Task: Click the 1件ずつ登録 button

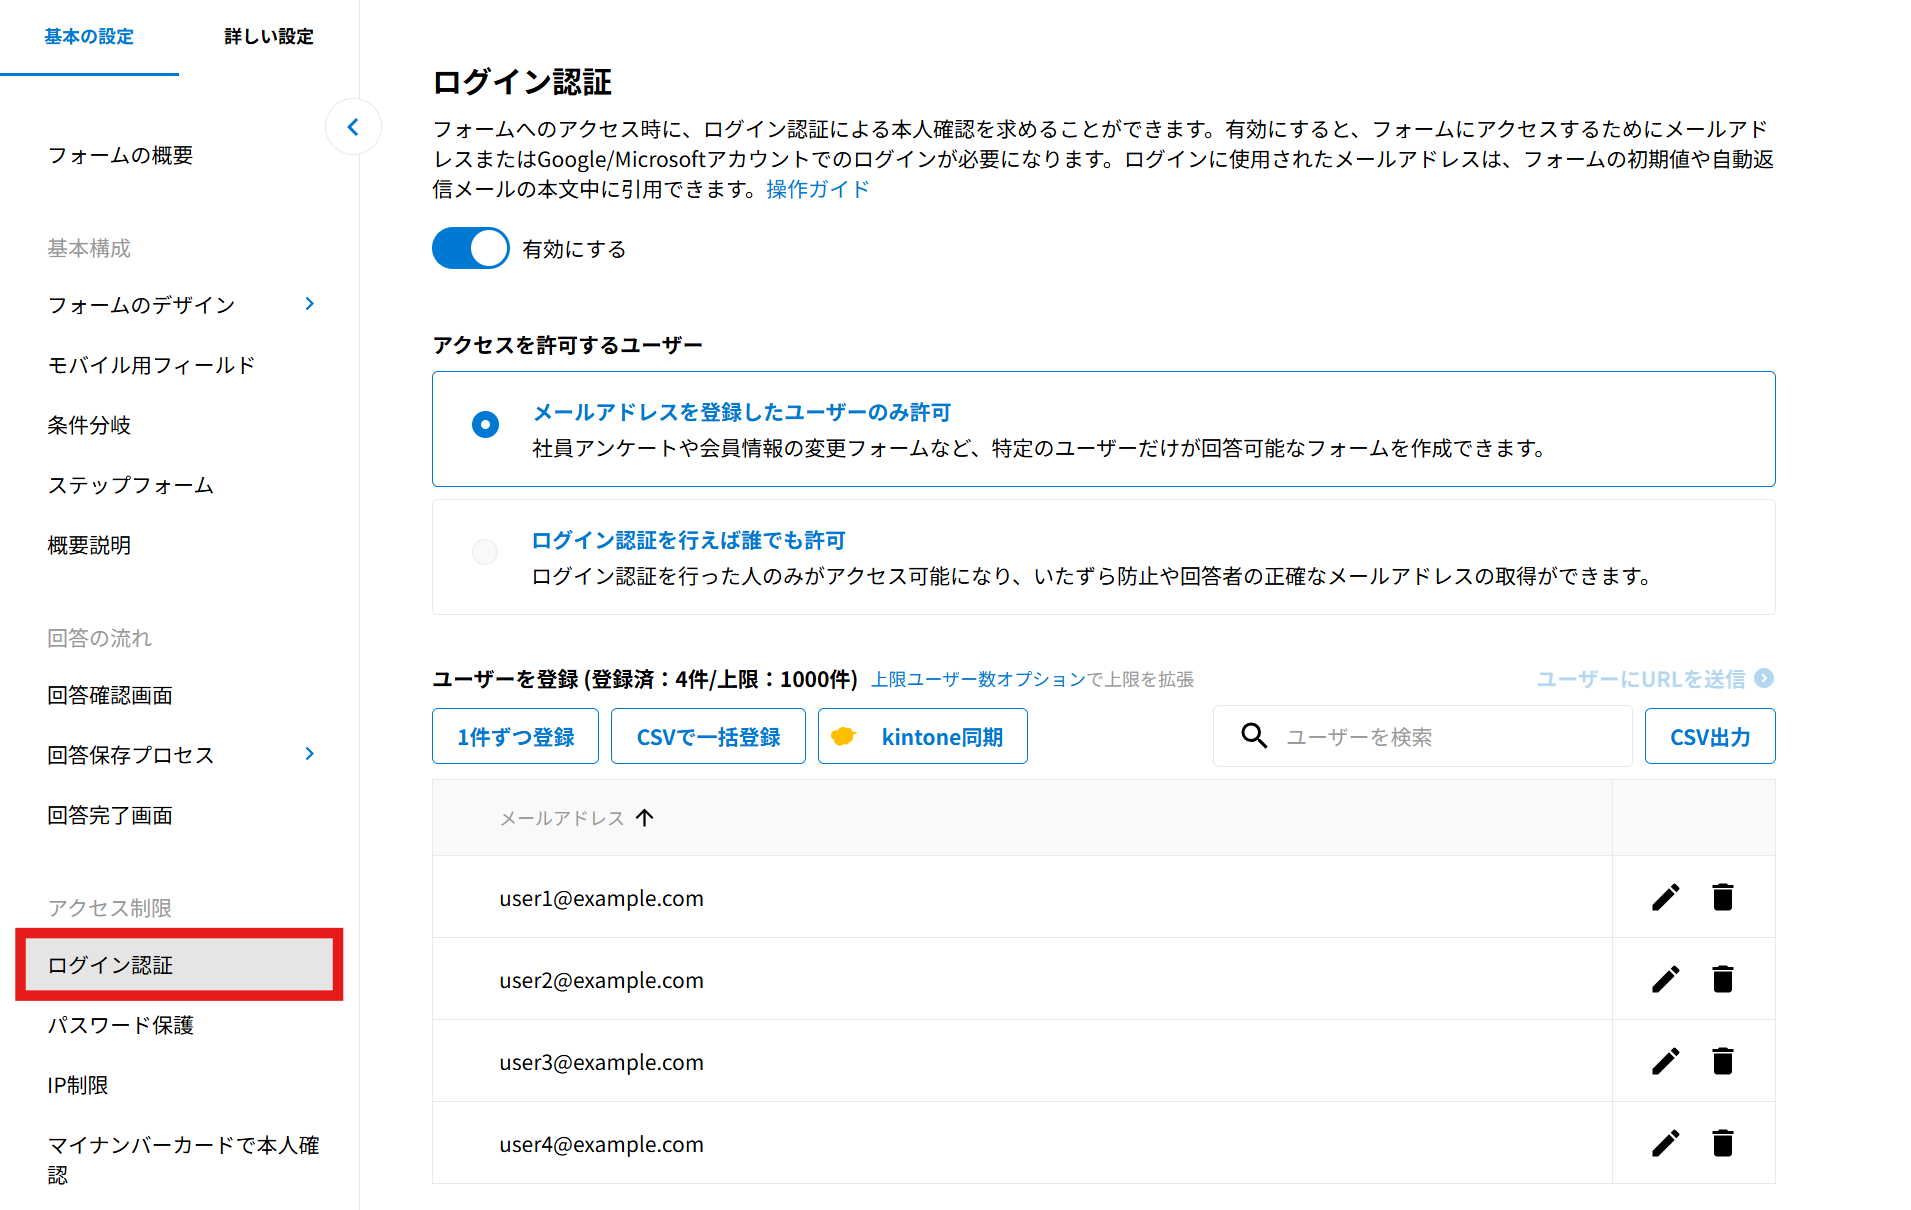Action: pyautogui.click(x=515, y=737)
